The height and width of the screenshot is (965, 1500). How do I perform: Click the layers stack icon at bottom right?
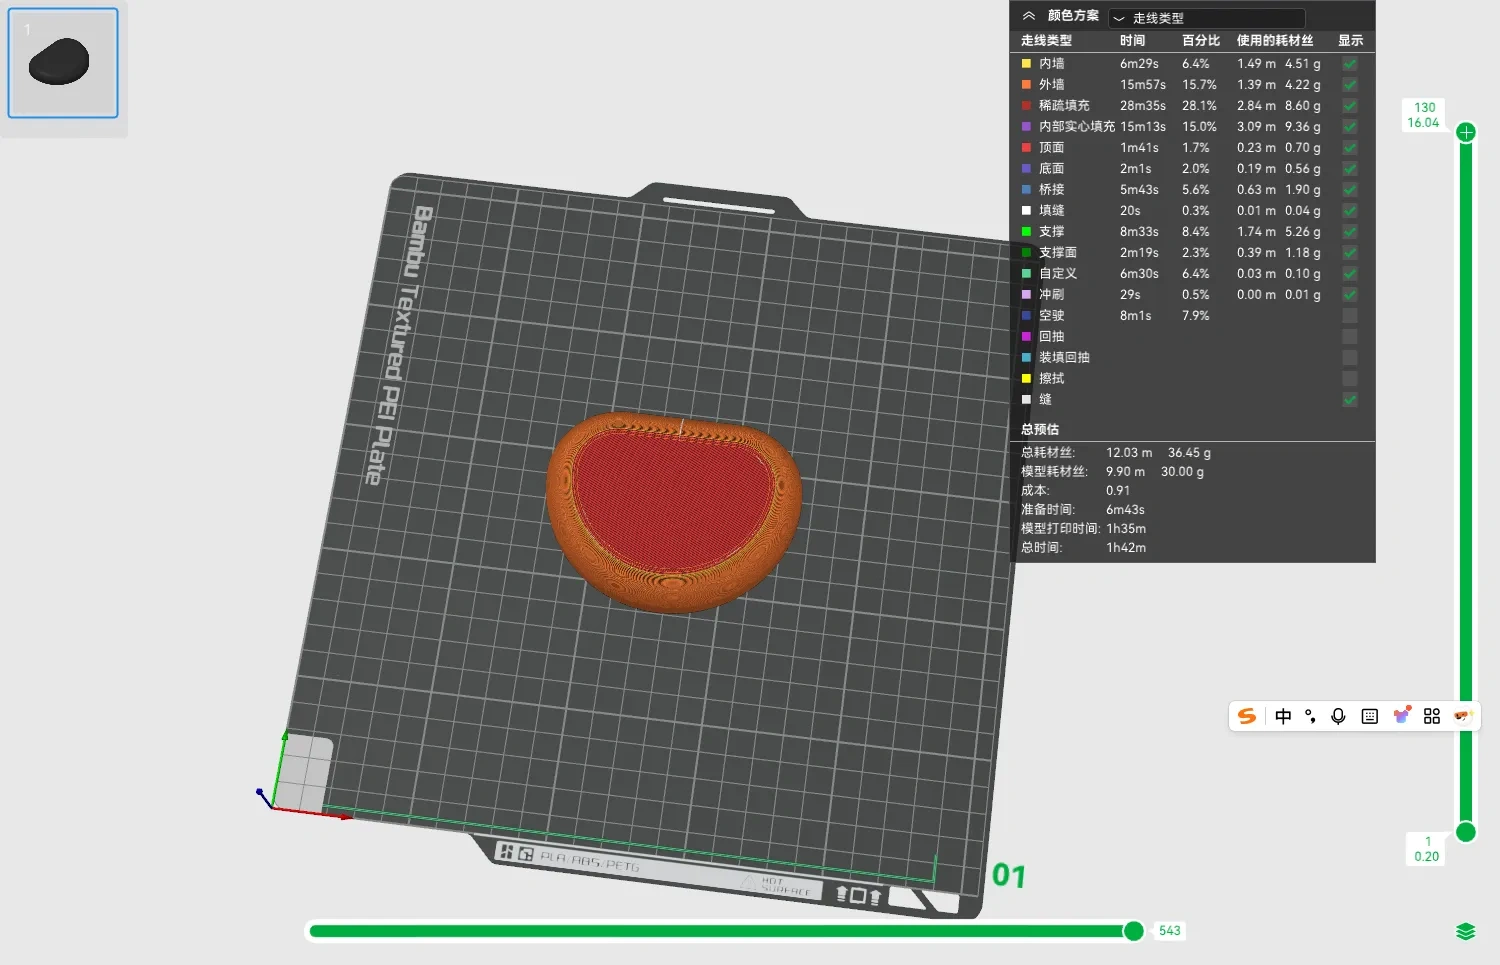[1465, 932]
